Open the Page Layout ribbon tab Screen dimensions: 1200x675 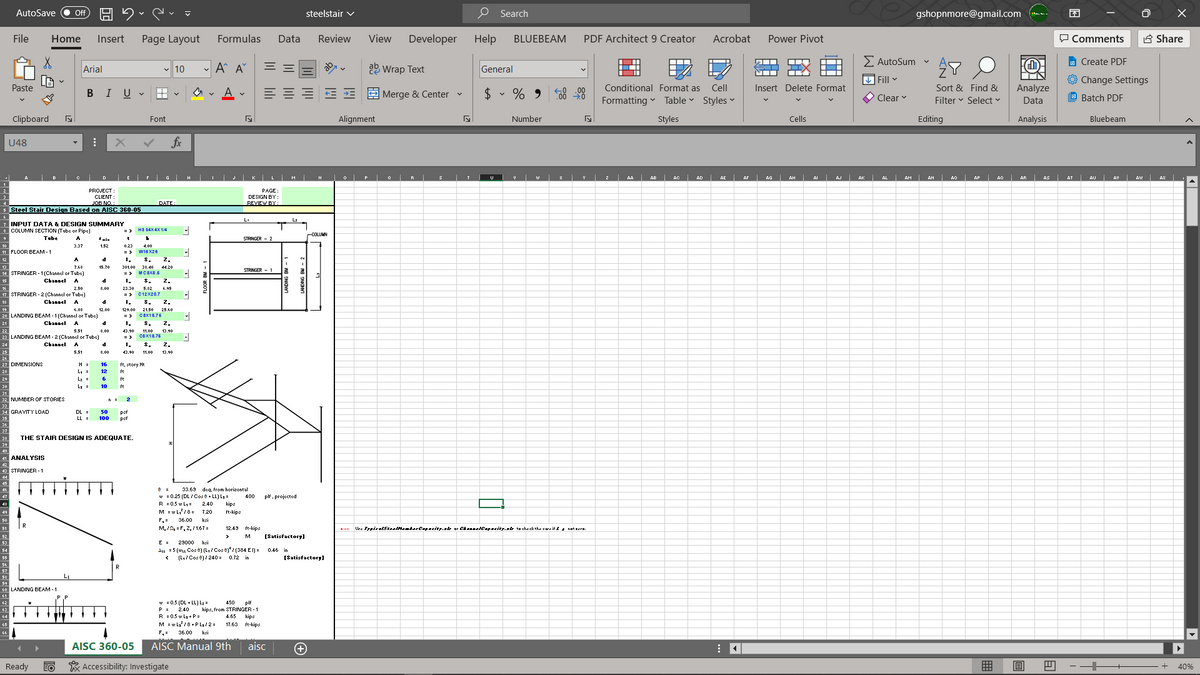(x=170, y=38)
